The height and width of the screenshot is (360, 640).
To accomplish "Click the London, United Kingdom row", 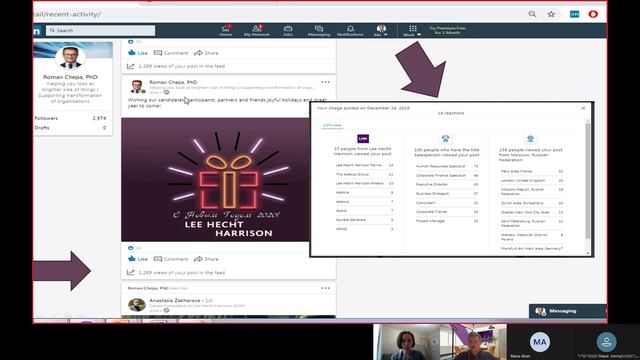I will tap(531, 180).
